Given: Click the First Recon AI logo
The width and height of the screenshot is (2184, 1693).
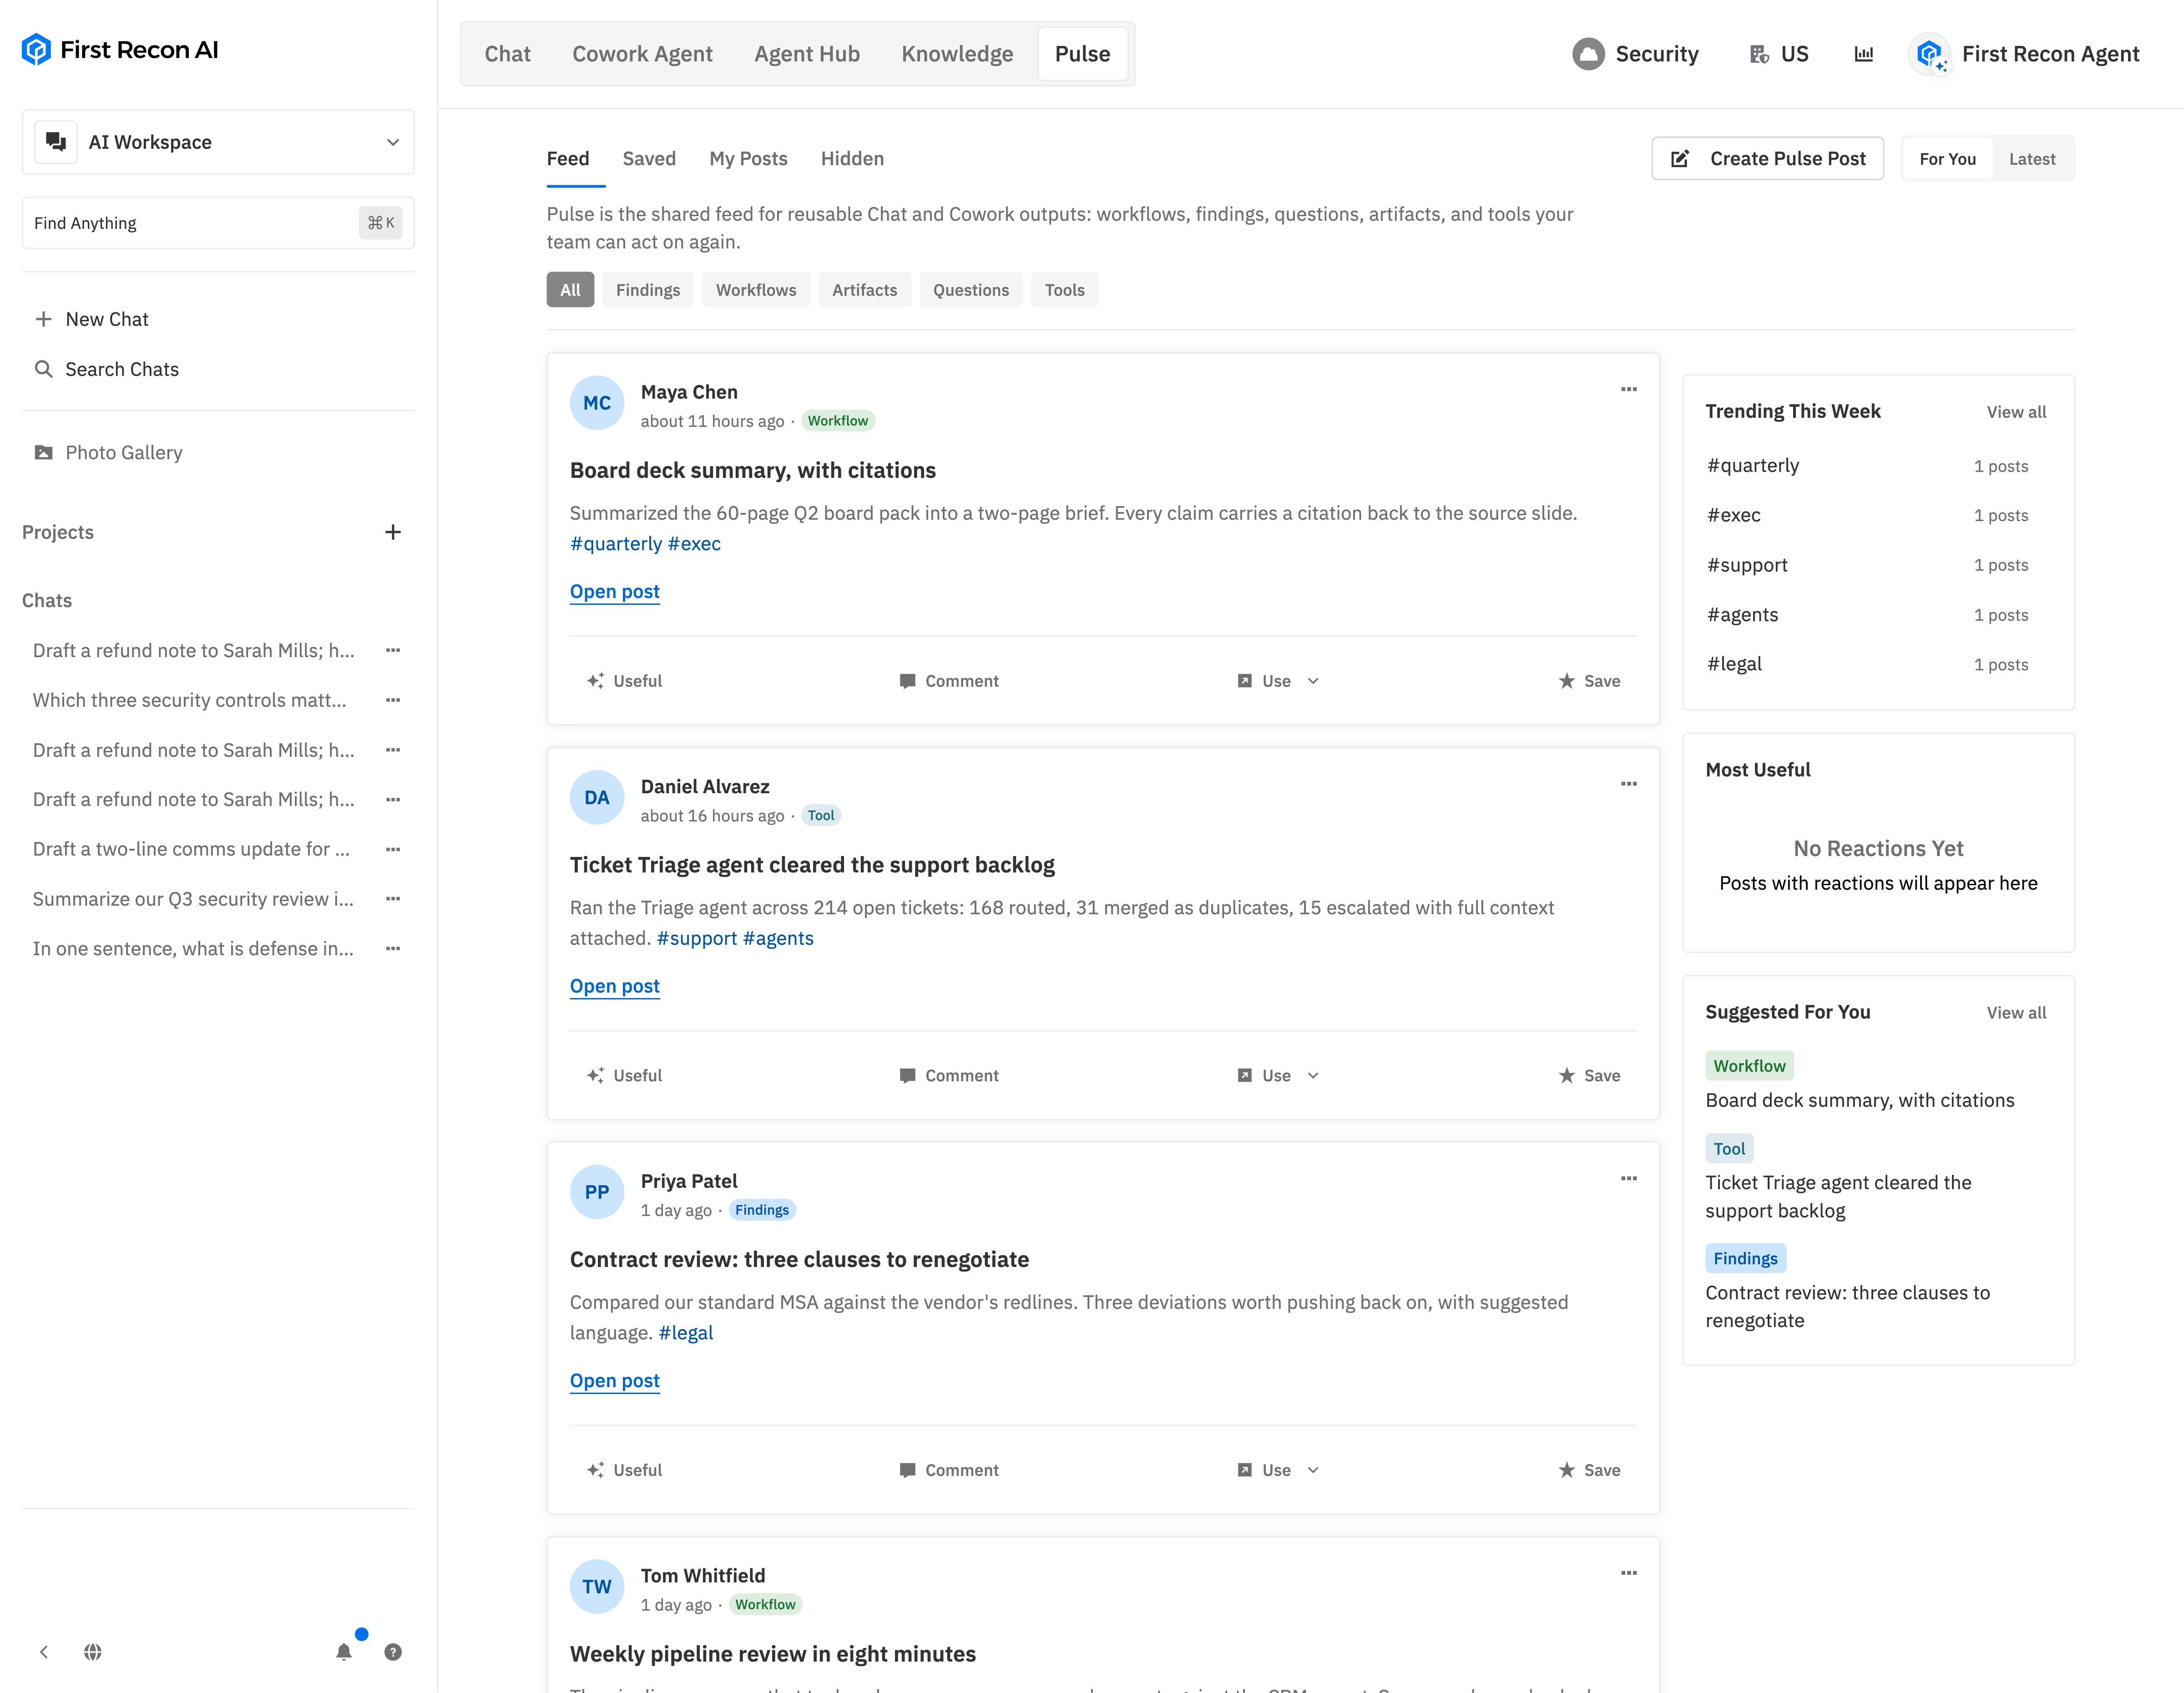Looking at the screenshot, I should pos(120,50).
